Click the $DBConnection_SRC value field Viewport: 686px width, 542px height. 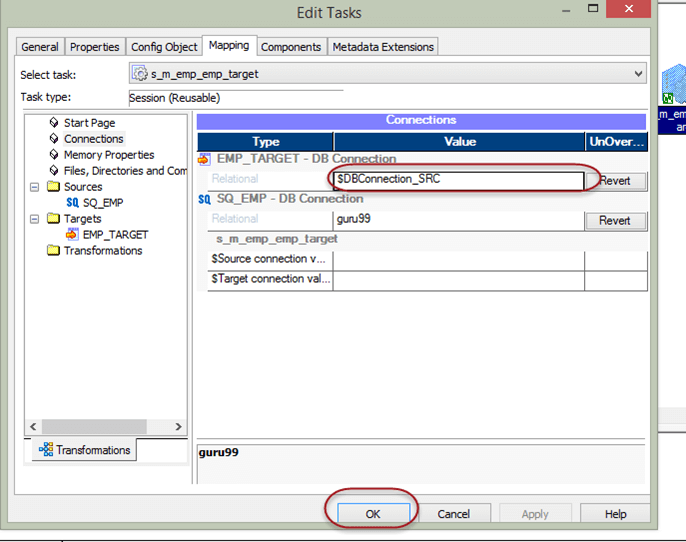point(458,180)
